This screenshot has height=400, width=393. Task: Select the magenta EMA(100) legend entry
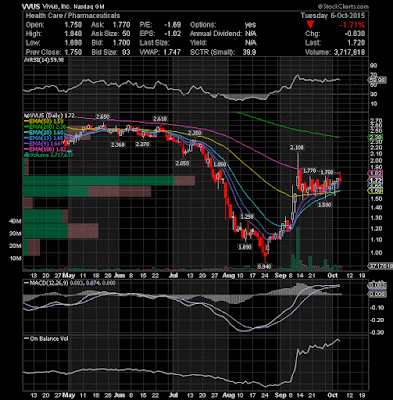click(45, 149)
